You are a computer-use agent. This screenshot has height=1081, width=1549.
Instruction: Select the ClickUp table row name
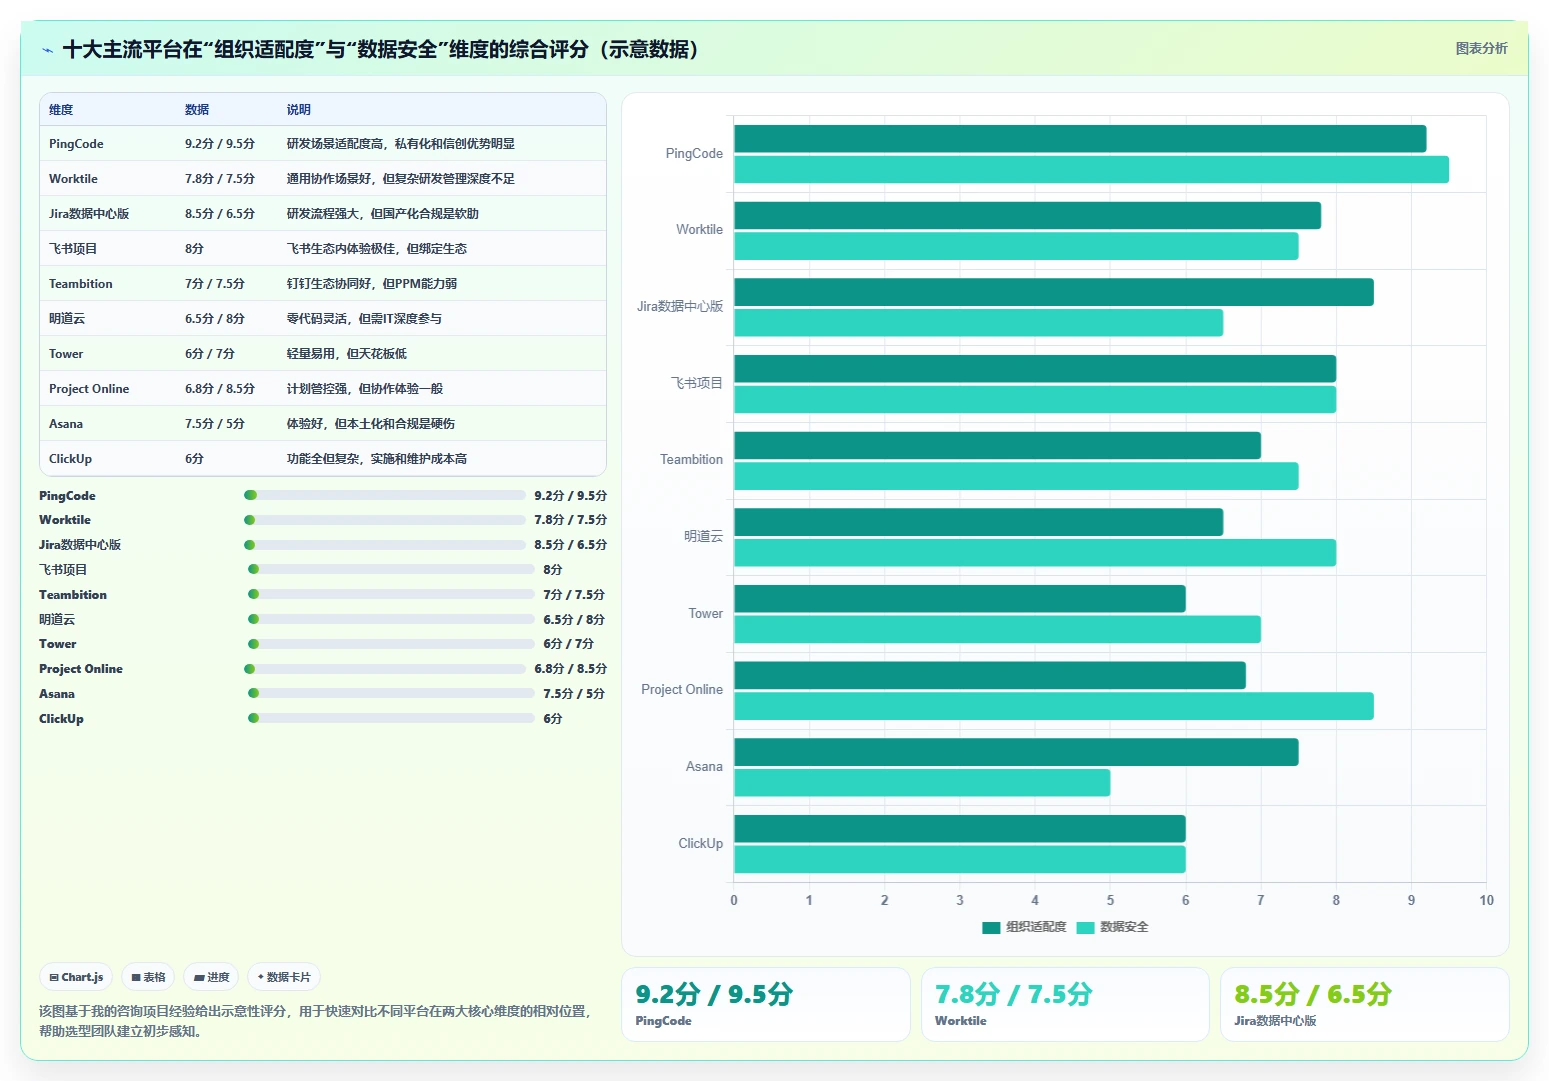coord(70,459)
